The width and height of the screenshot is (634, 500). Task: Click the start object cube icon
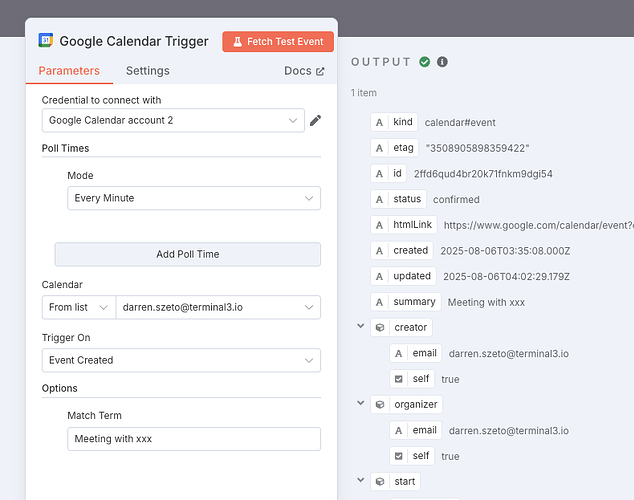[380, 482]
